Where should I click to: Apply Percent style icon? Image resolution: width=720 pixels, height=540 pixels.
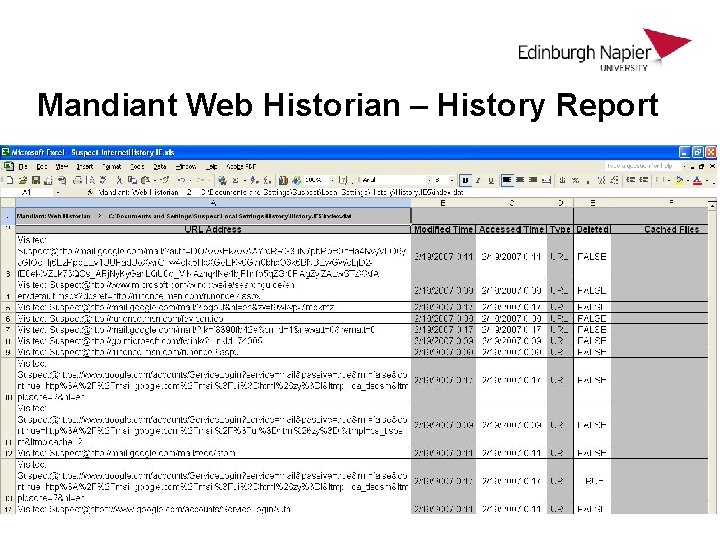pos(575,180)
